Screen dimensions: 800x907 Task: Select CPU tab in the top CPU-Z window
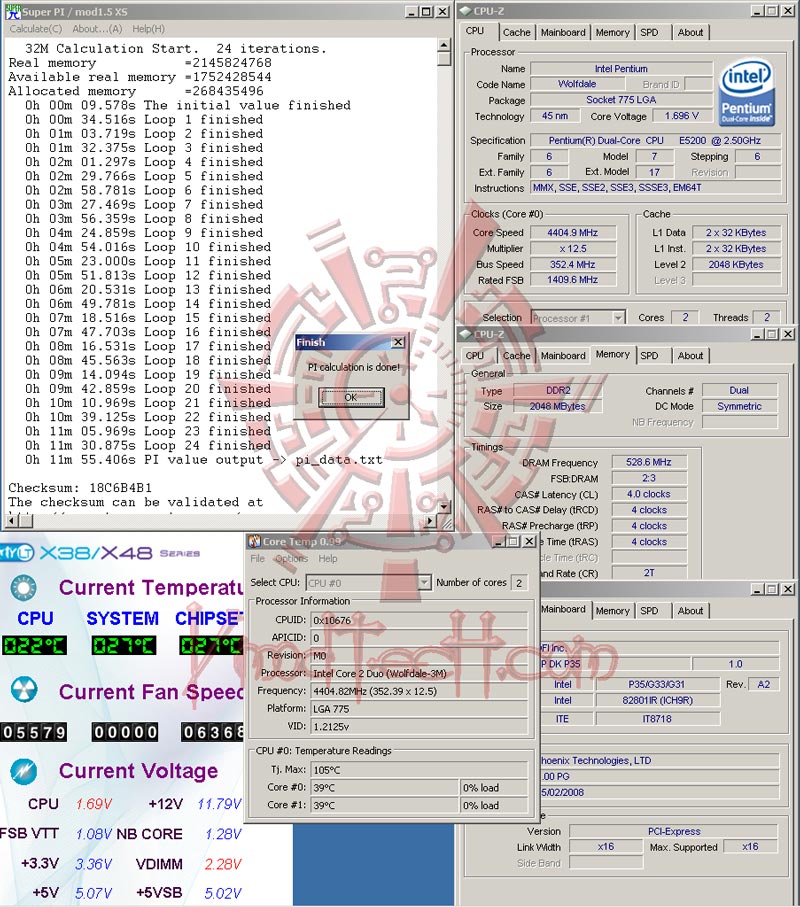(x=475, y=31)
